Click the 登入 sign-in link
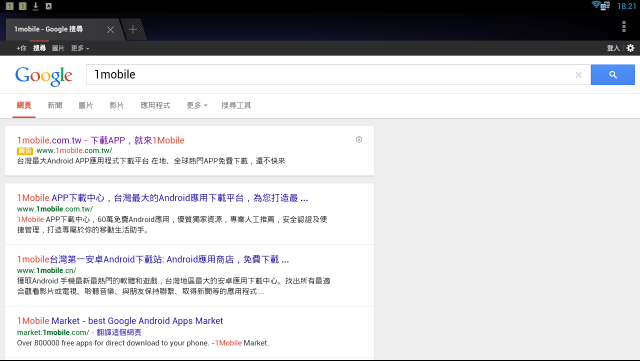 [x=613, y=48]
